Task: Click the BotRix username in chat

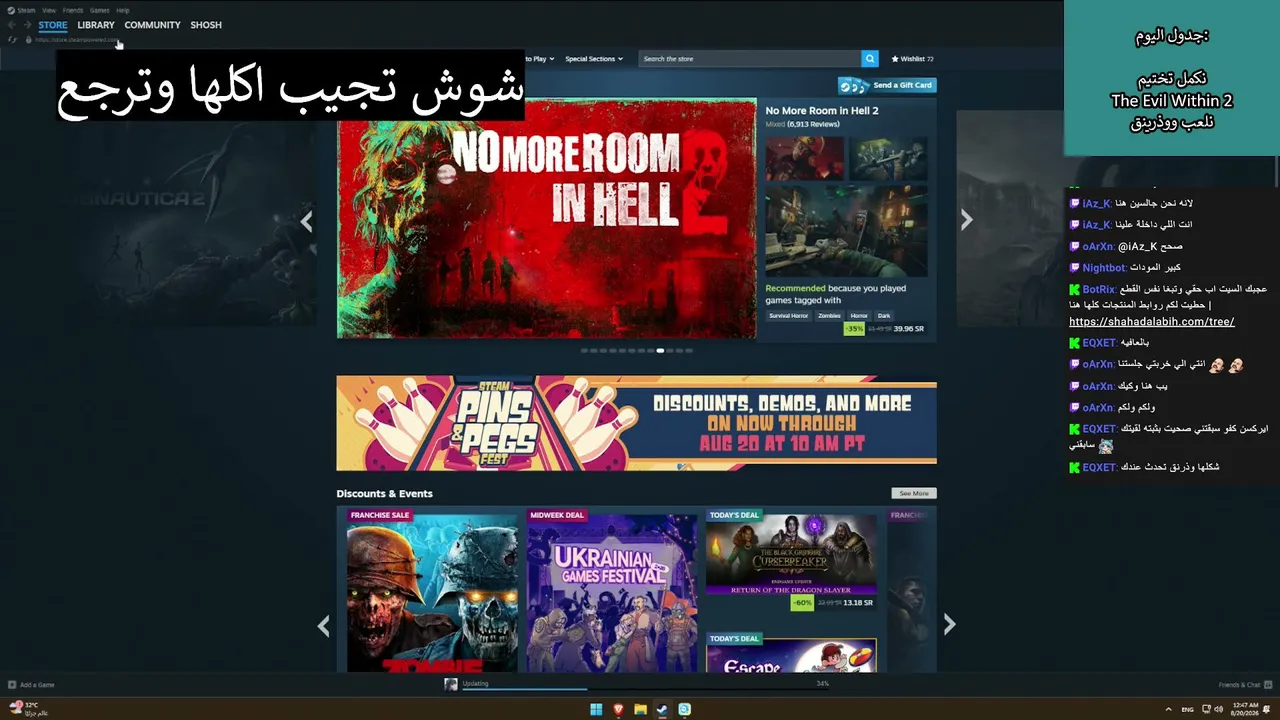Action: [x=1099, y=289]
